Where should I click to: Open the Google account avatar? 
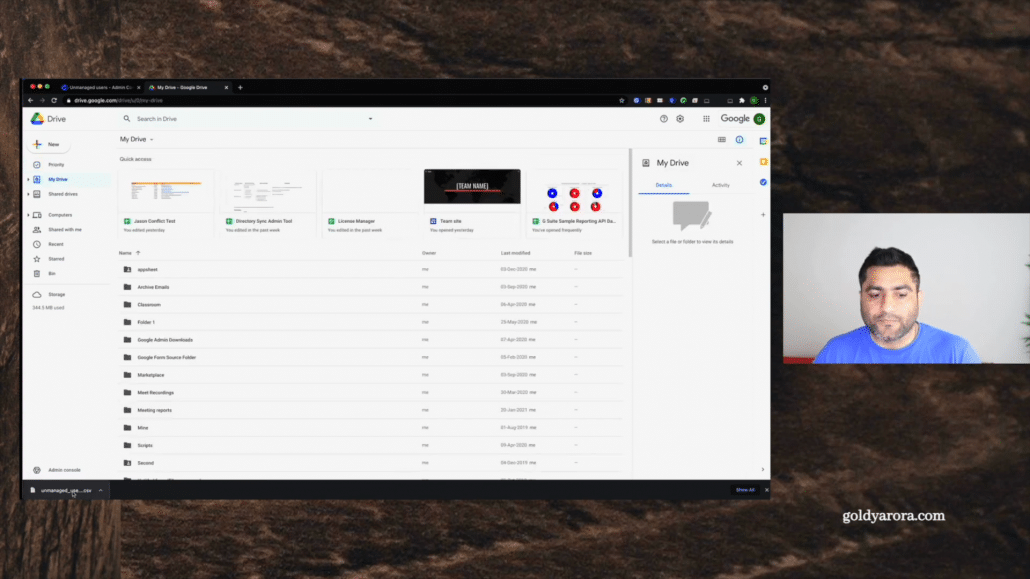coord(759,119)
